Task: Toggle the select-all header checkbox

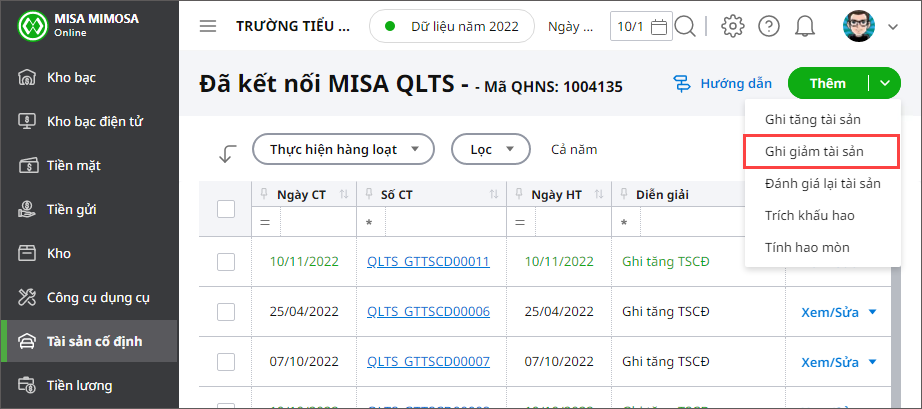Action: click(226, 209)
